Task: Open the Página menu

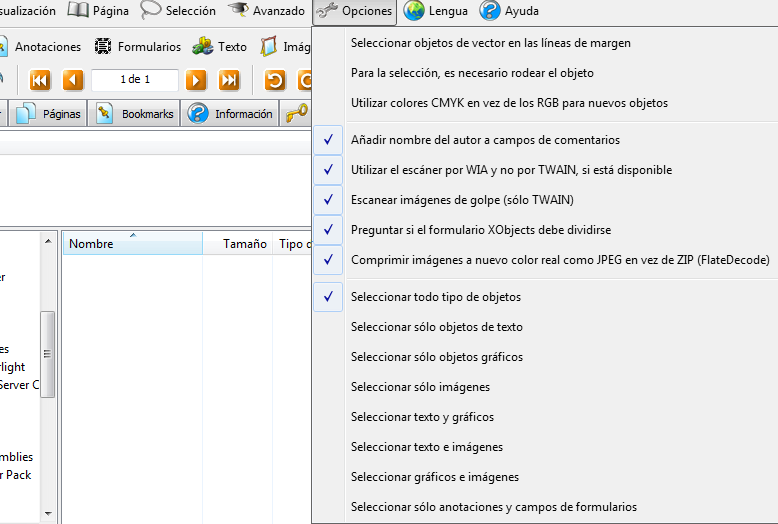Action: point(98,11)
